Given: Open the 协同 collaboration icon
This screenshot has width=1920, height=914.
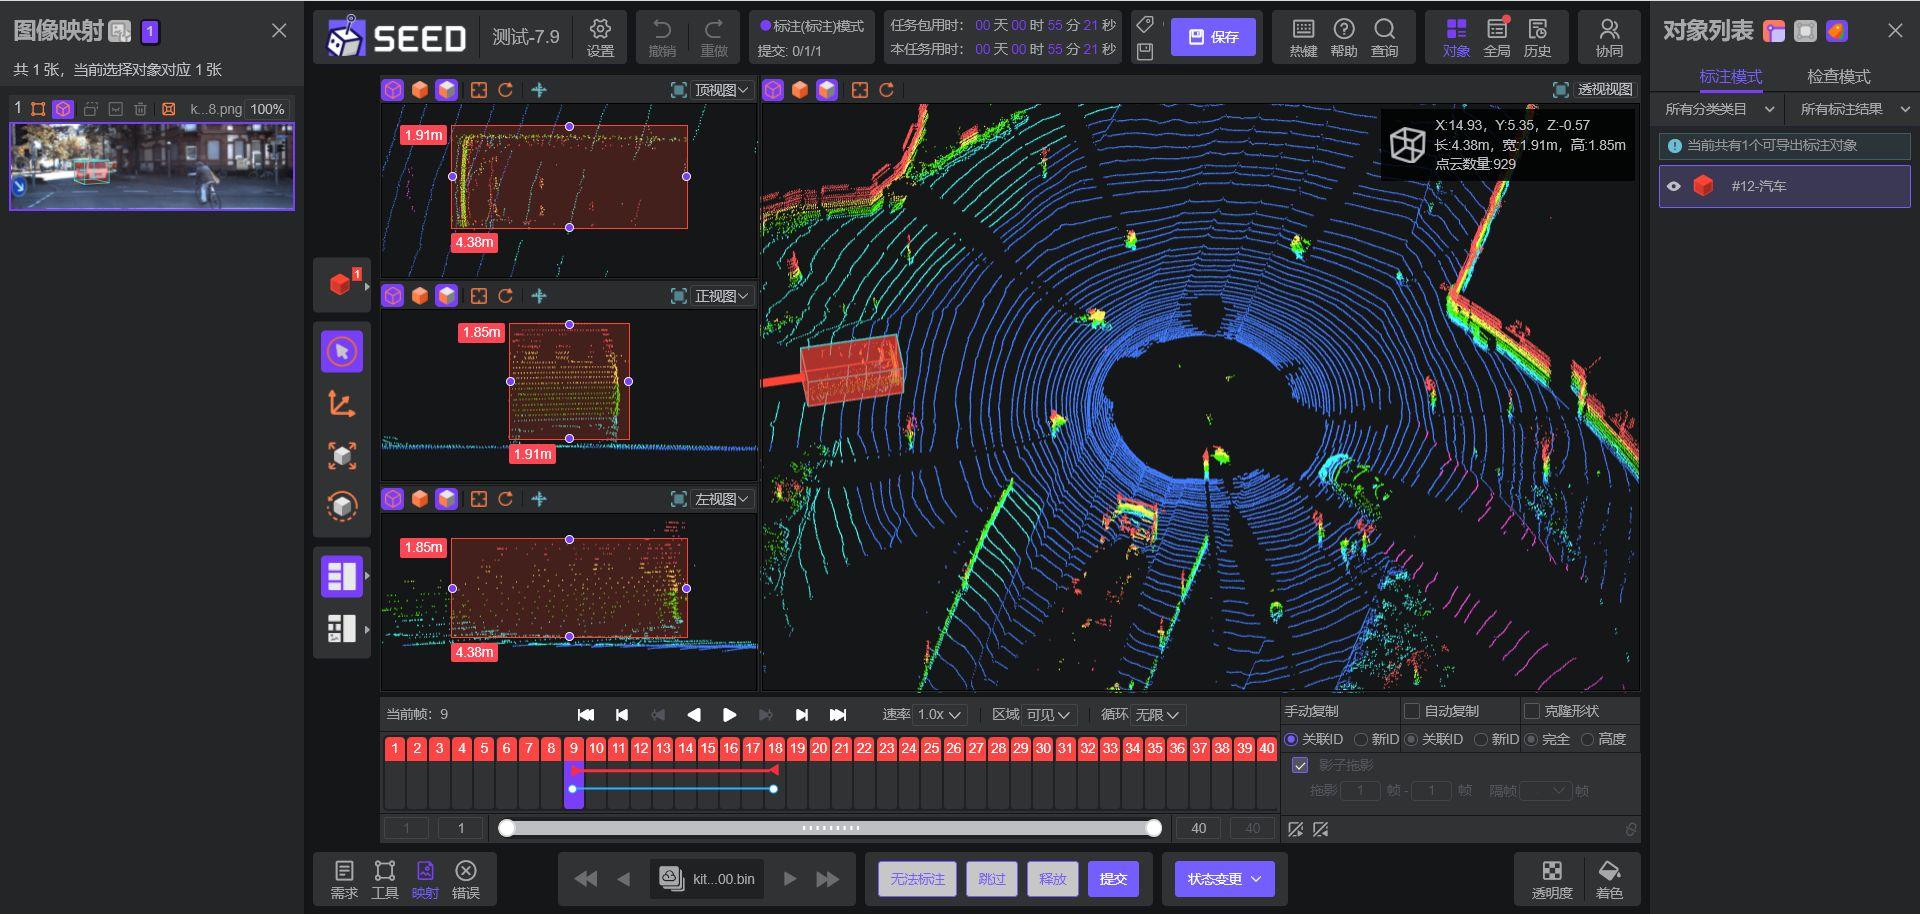Looking at the screenshot, I should [x=1609, y=37].
